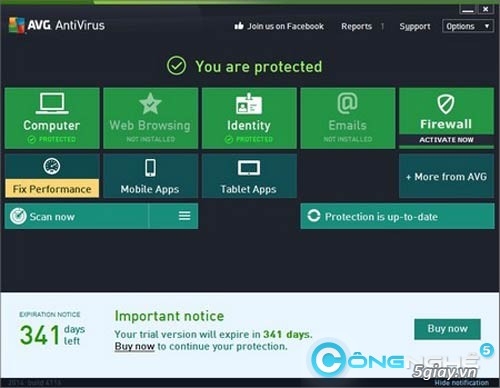Image resolution: width=500 pixels, height=388 pixels.
Task: Click the 341 days left counter
Action: tap(52, 335)
